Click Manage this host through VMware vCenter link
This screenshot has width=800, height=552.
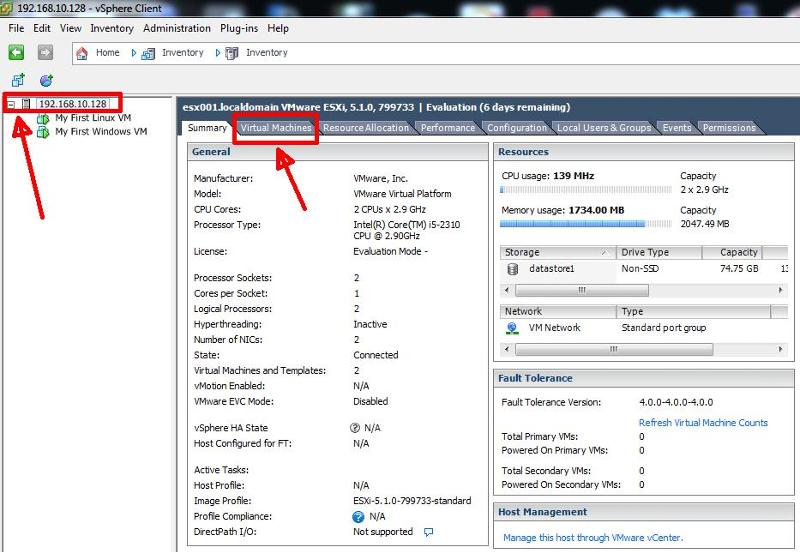pos(593,537)
